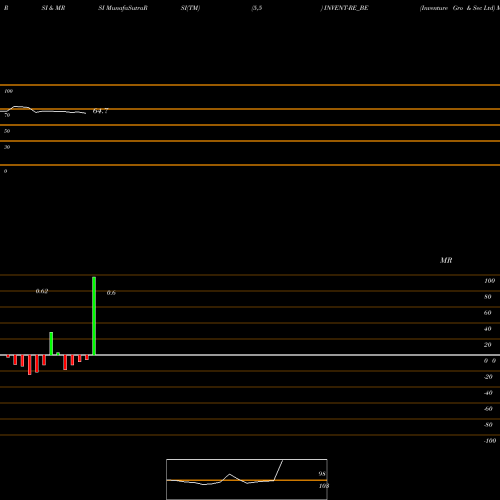
Task: Click the -40 label on the MR axis
Action: click(488, 393)
